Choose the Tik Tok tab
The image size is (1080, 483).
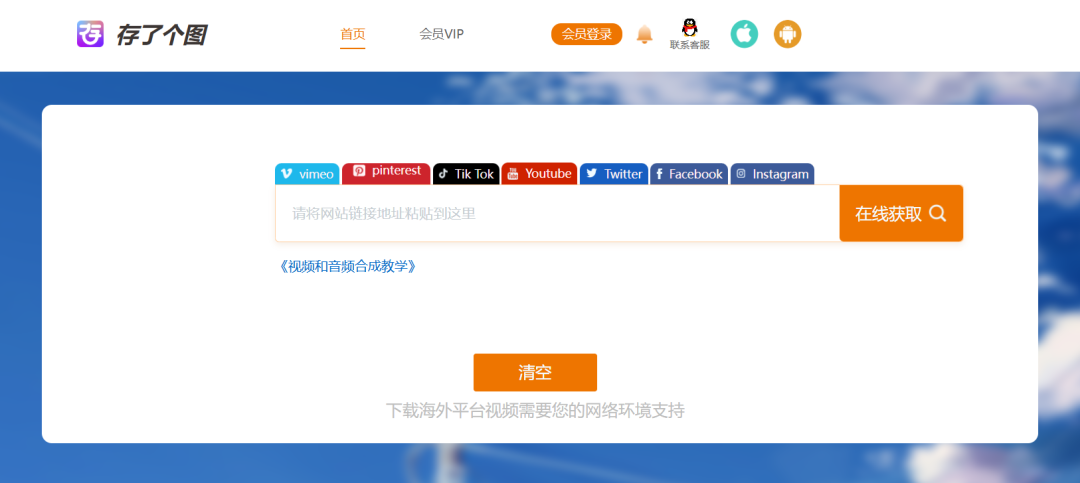click(x=466, y=174)
